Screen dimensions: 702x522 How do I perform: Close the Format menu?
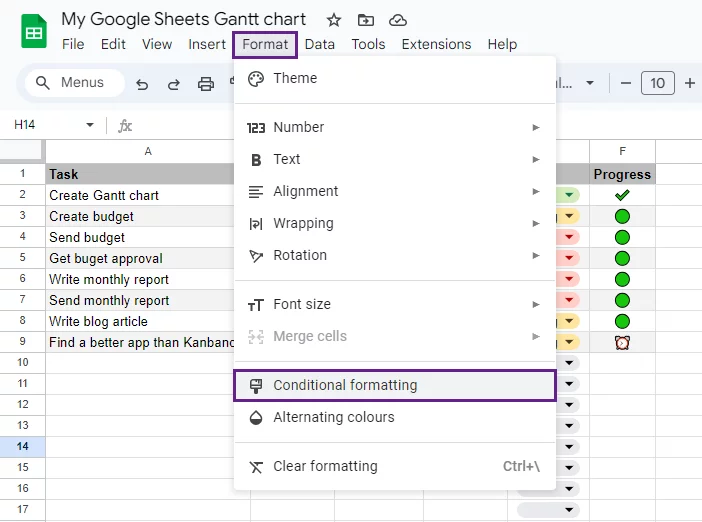point(265,44)
